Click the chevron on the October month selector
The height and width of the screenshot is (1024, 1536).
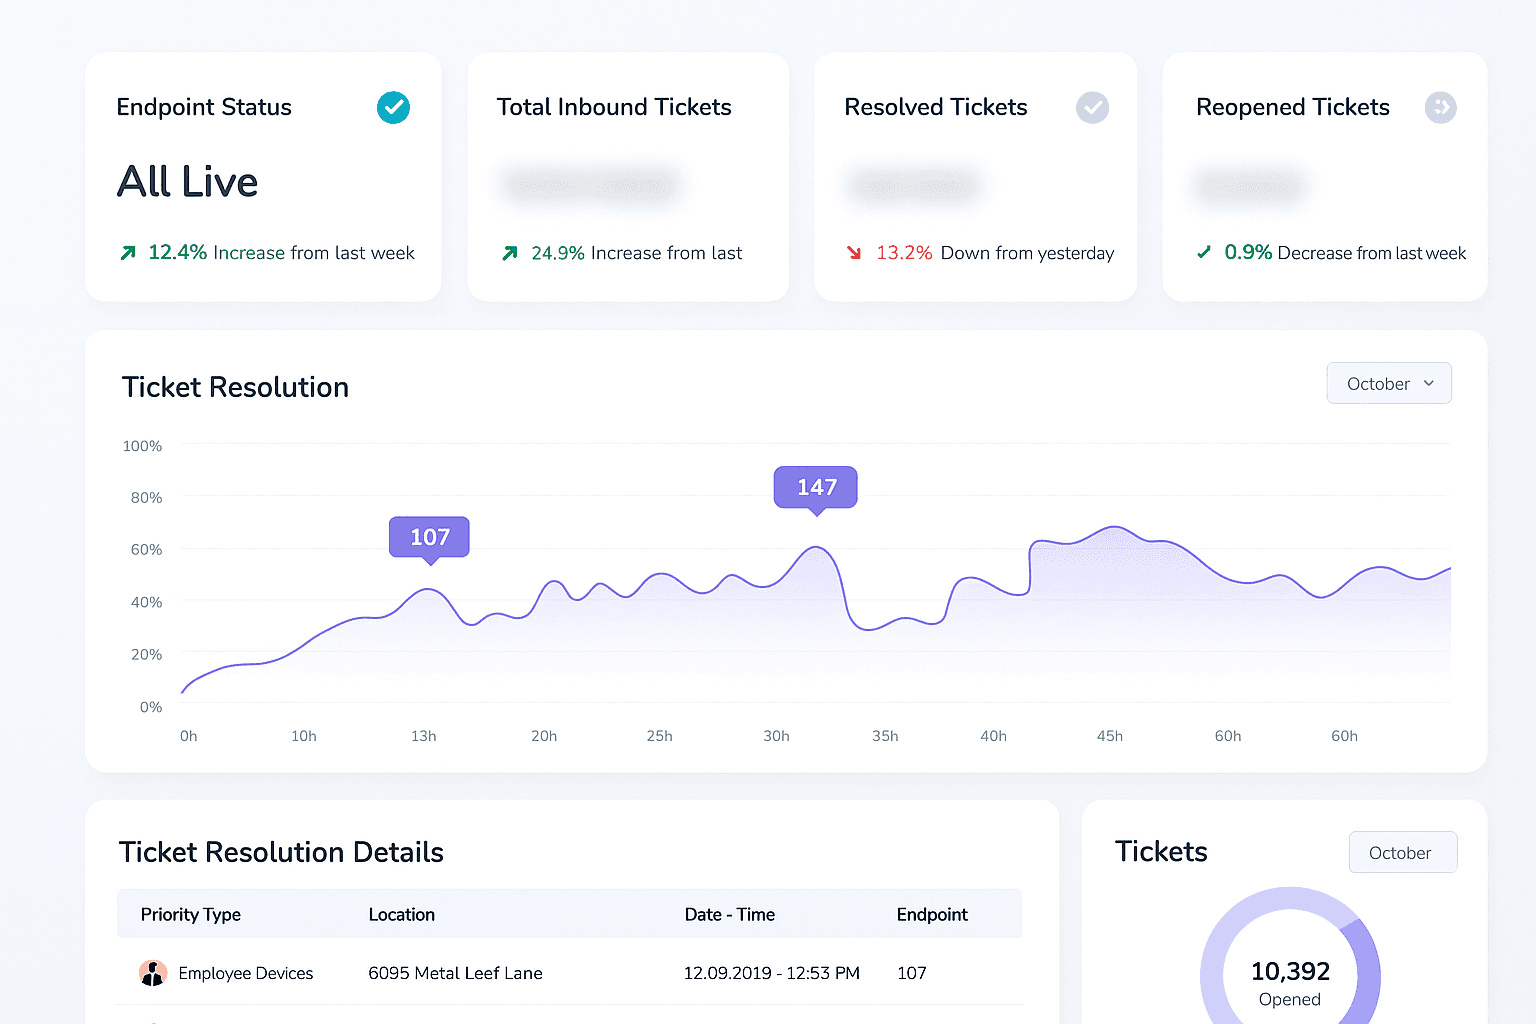click(x=1428, y=383)
